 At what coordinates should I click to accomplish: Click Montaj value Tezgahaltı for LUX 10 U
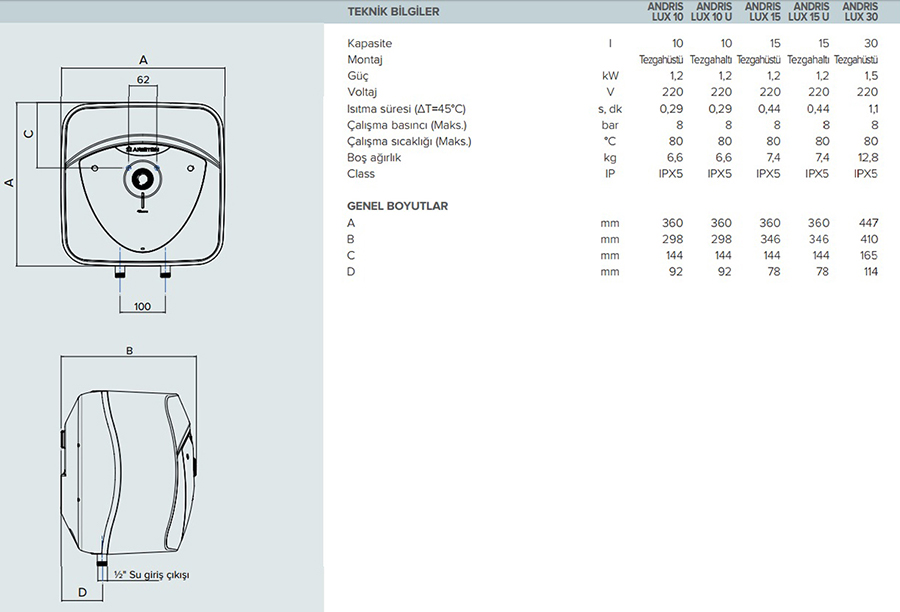[711, 60]
